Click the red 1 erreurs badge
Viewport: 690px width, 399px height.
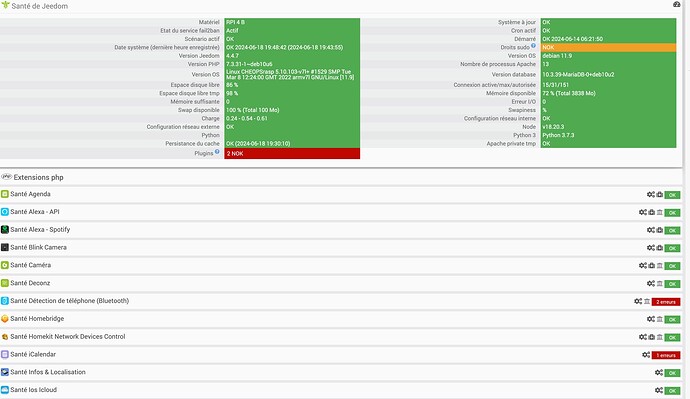pyautogui.click(x=666, y=355)
